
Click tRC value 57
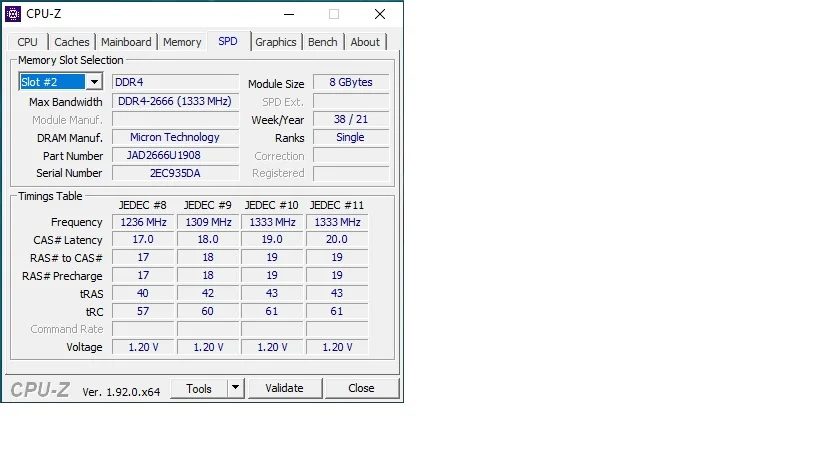143,311
